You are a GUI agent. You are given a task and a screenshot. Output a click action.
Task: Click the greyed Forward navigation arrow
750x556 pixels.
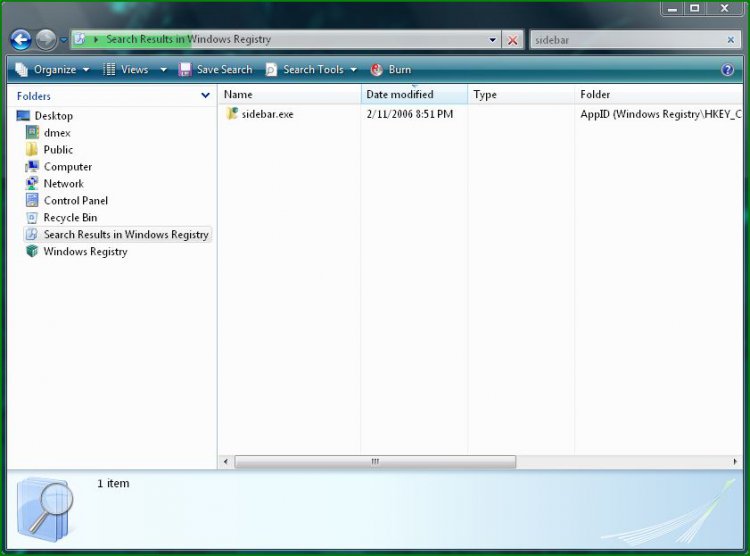point(46,40)
